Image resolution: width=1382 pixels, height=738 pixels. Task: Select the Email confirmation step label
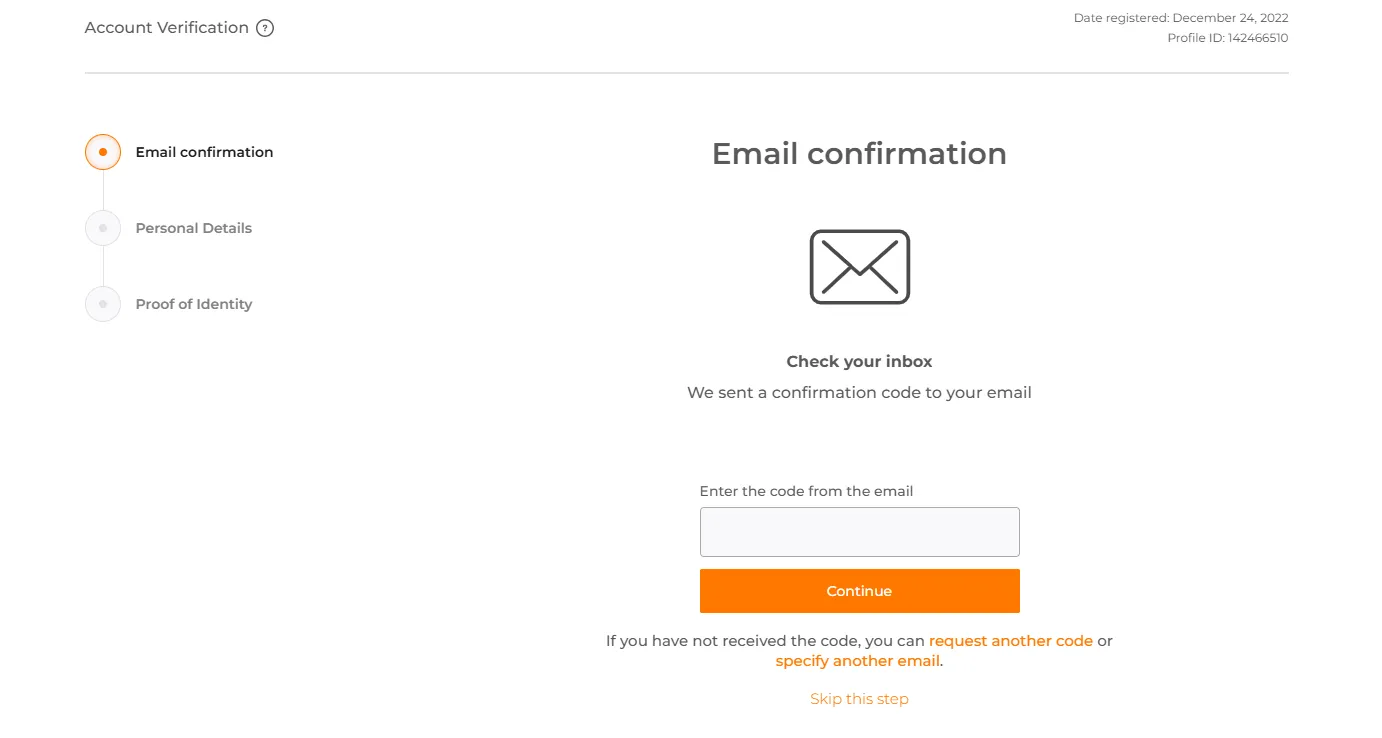[x=204, y=152]
